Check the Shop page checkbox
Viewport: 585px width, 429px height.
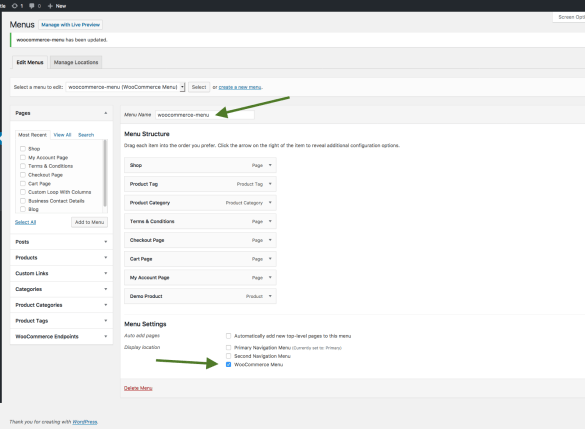23,148
